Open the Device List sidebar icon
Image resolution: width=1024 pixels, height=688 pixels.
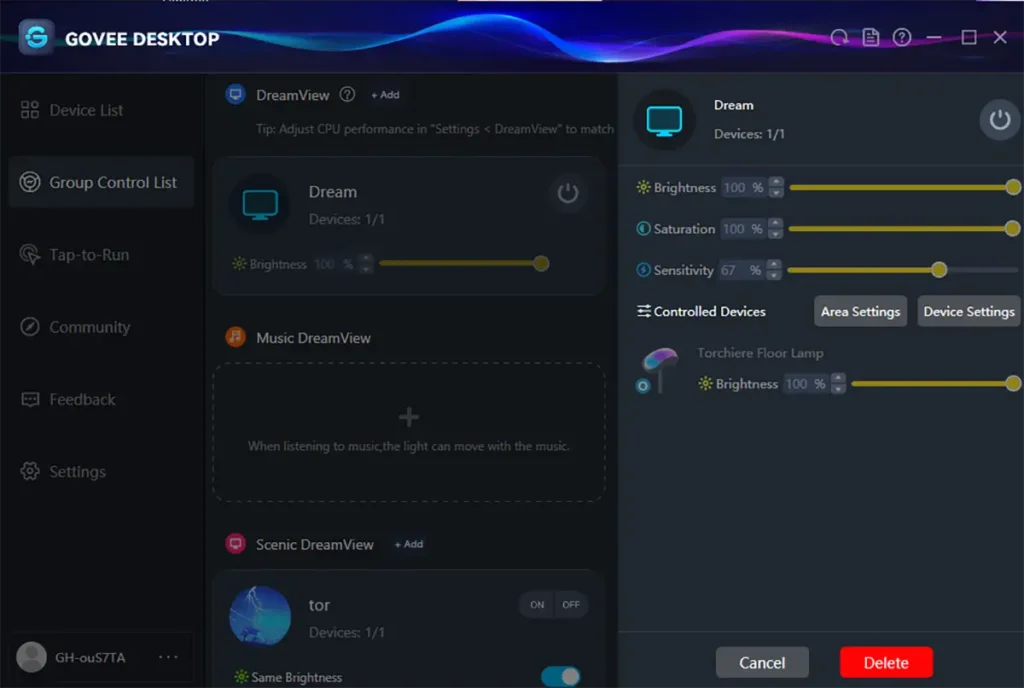click(30, 110)
